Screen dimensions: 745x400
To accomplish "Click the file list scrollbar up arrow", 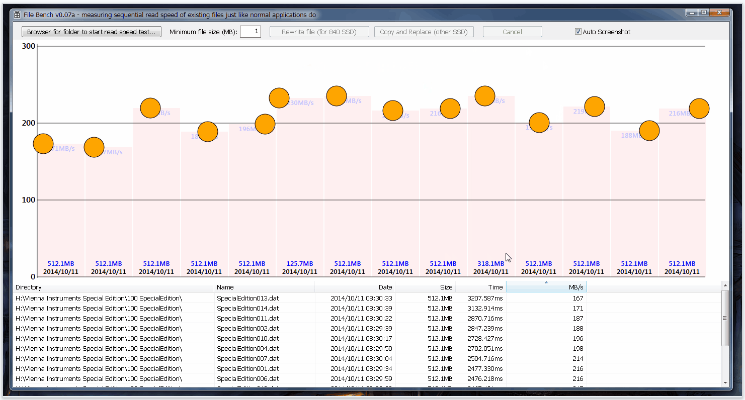I will (x=725, y=286).
